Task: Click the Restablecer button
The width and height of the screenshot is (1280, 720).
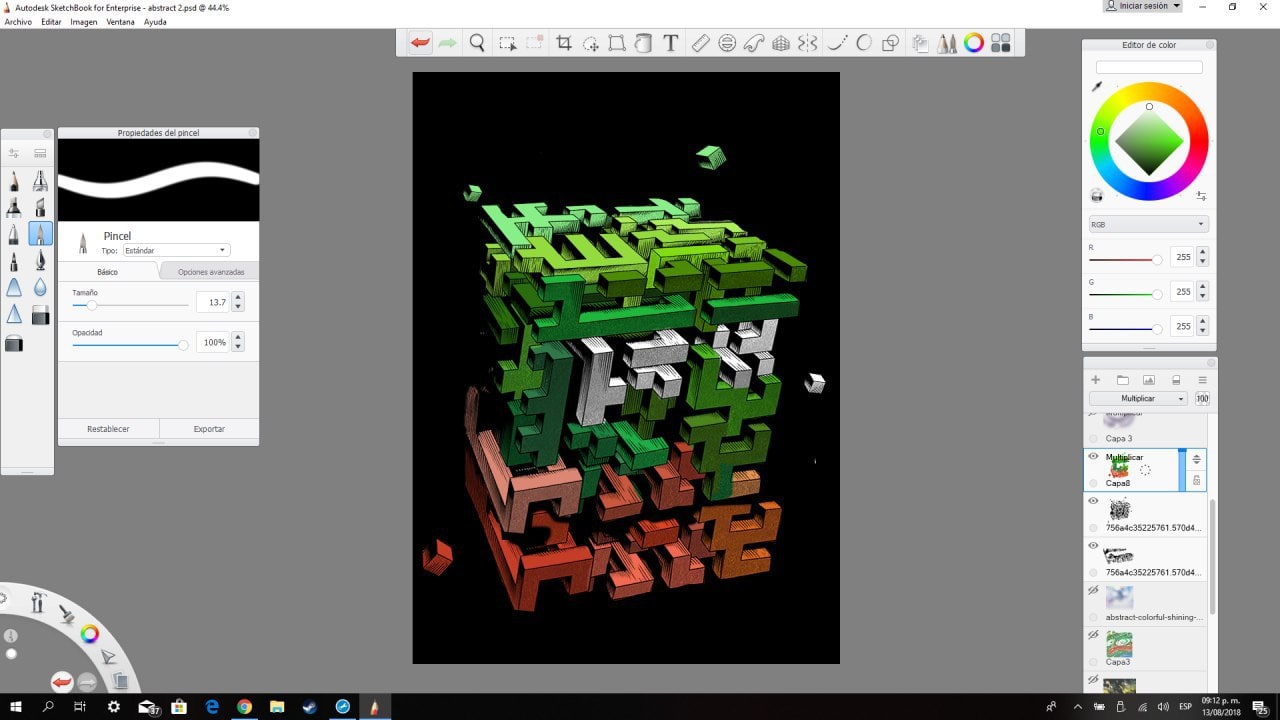Action: tap(108, 429)
